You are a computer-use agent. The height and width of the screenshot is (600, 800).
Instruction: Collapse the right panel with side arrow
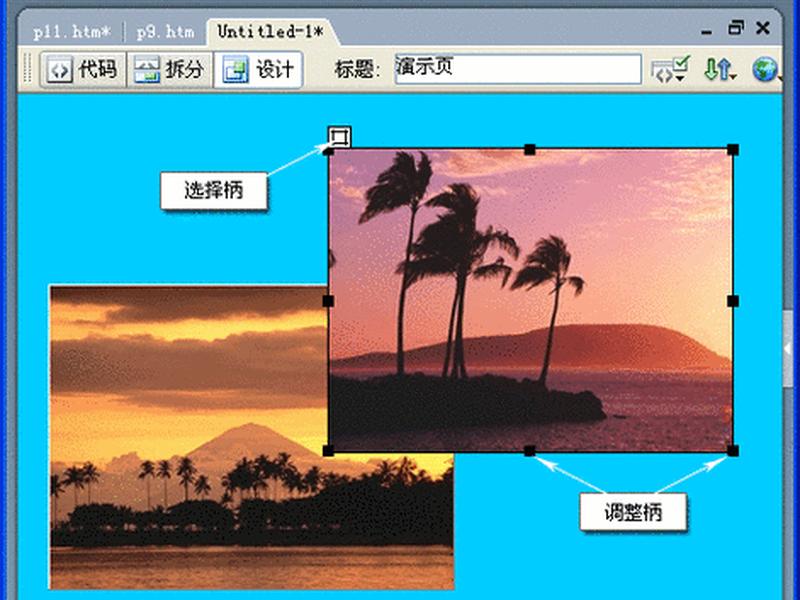(x=788, y=349)
